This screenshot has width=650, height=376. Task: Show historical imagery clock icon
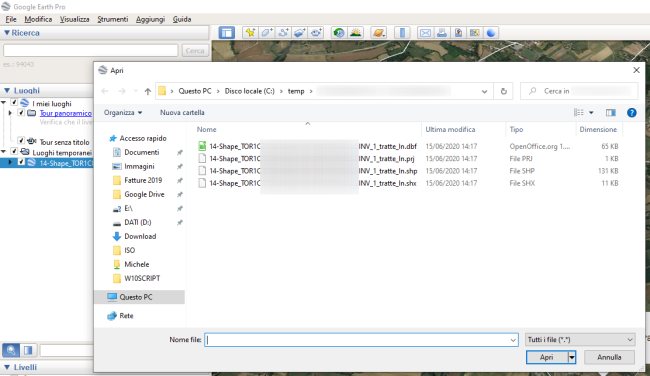pos(339,33)
